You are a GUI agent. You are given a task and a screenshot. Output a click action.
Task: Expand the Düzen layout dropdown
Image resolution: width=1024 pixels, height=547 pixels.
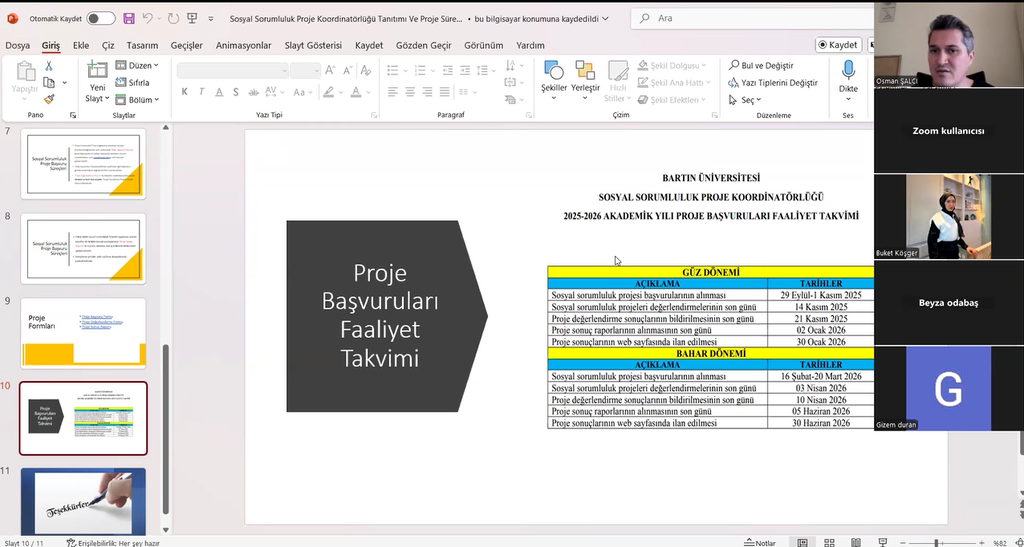(x=135, y=66)
